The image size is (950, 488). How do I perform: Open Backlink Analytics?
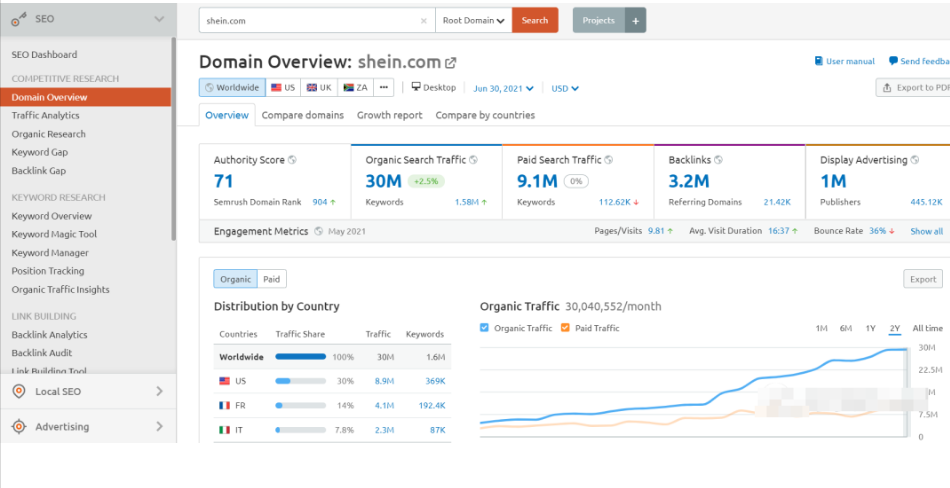[x=49, y=335]
